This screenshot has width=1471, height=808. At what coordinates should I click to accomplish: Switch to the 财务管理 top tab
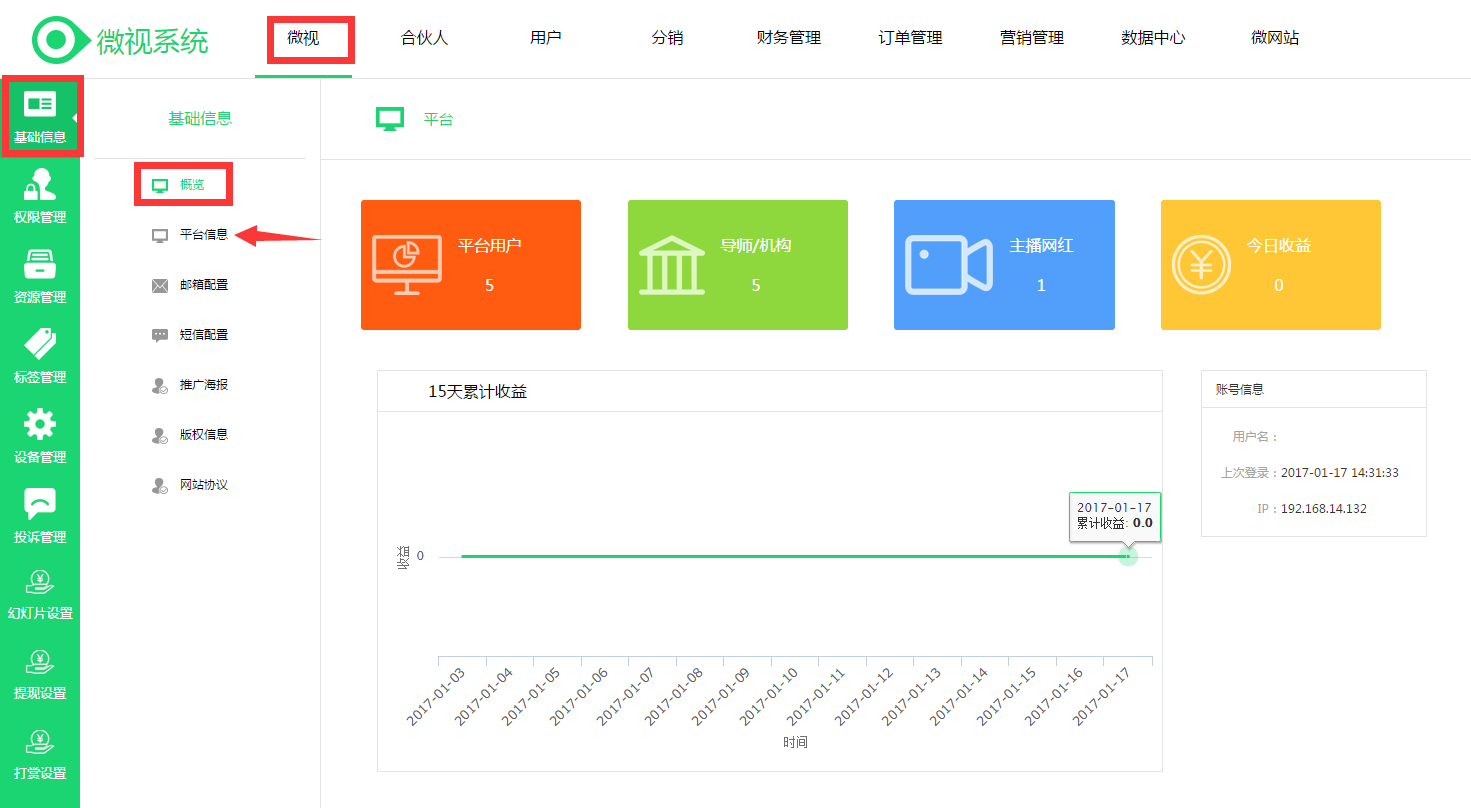[789, 38]
